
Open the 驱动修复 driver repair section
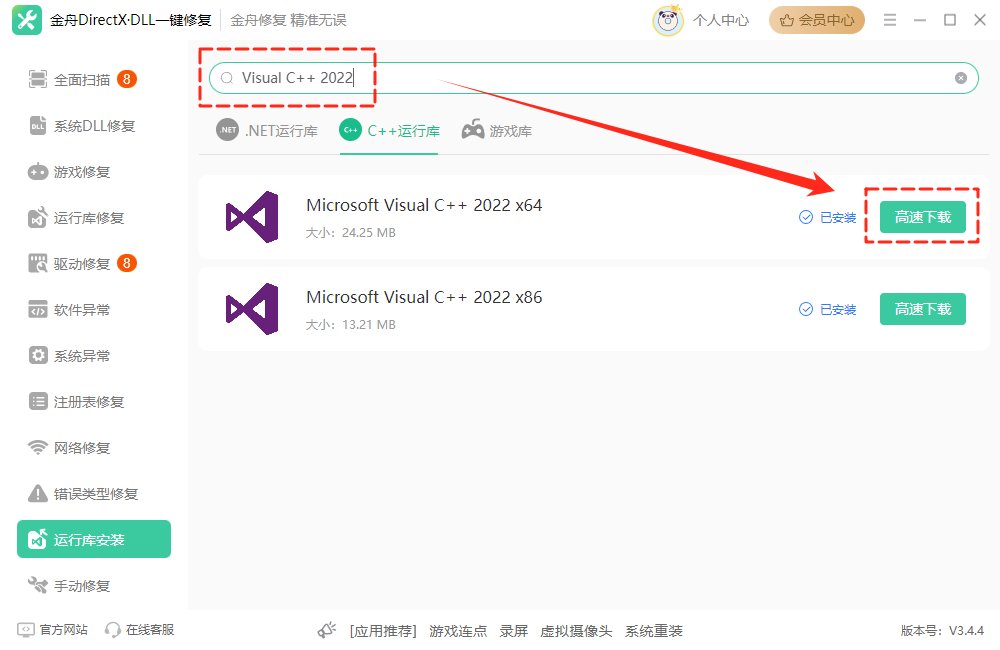pos(82,263)
